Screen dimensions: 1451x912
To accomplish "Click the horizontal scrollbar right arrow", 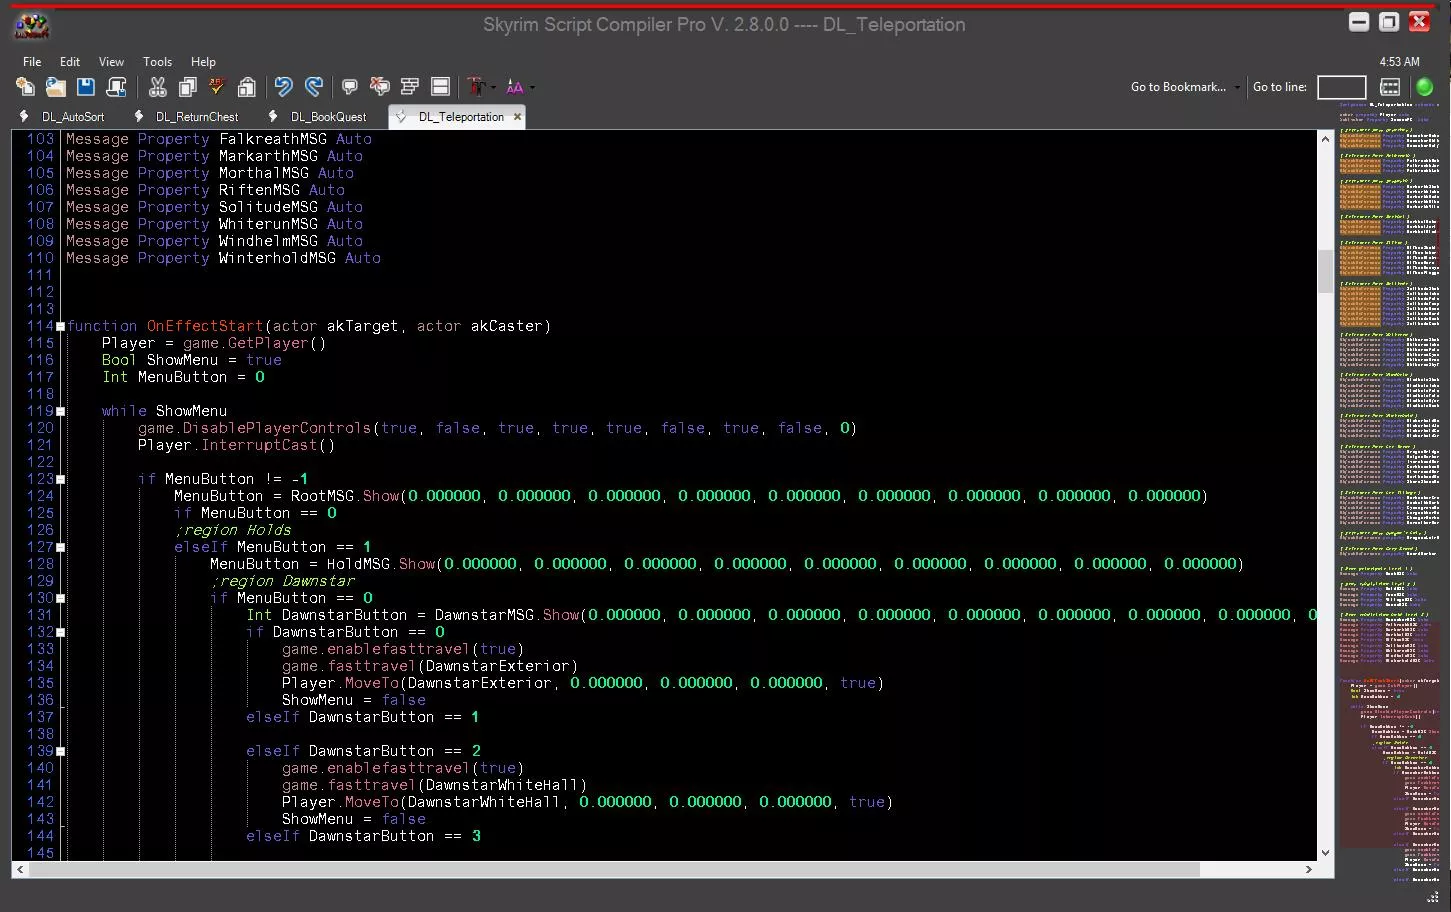I will (x=1308, y=870).
